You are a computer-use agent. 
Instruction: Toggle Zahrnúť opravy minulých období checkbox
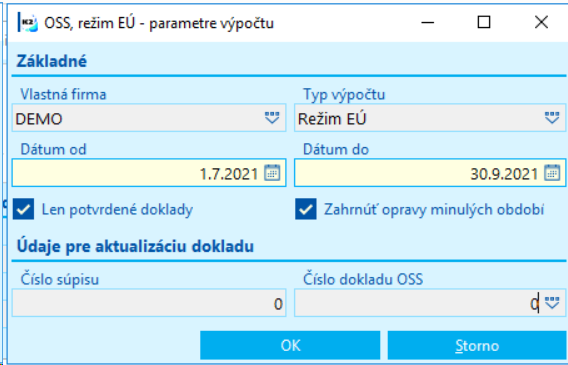pyautogui.click(x=306, y=209)
